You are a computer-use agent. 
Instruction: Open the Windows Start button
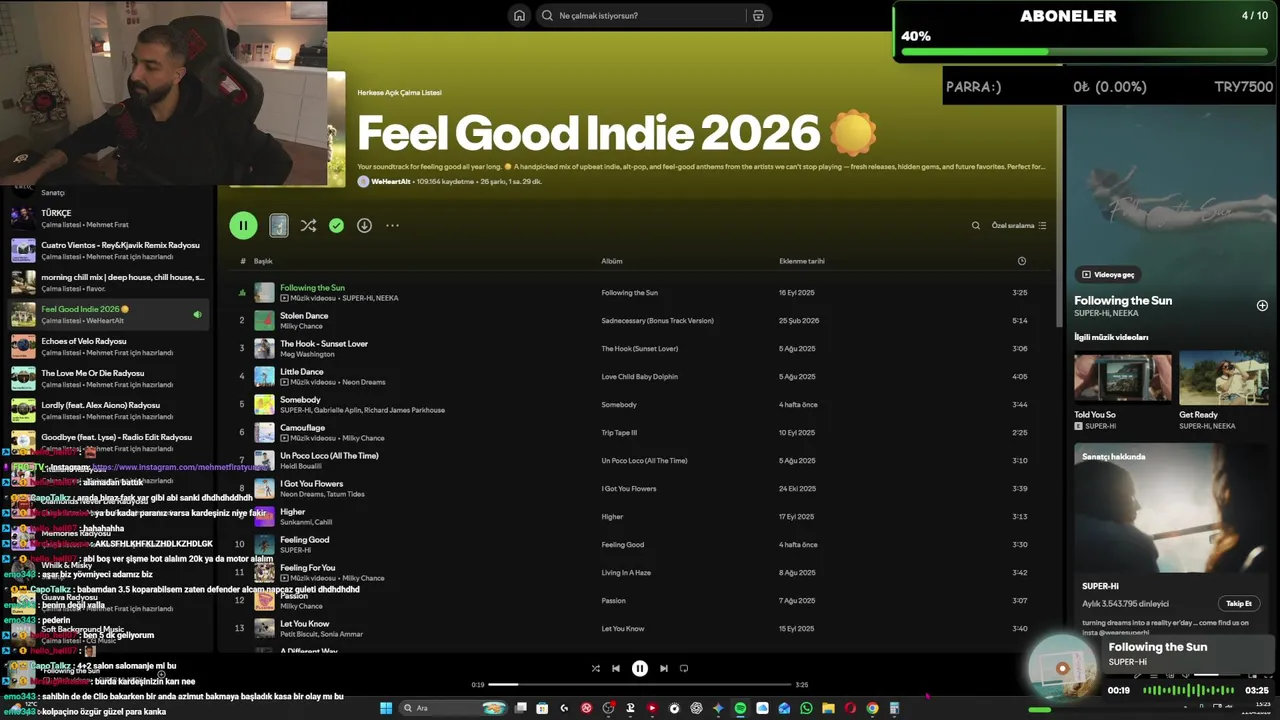pos(386,708)
